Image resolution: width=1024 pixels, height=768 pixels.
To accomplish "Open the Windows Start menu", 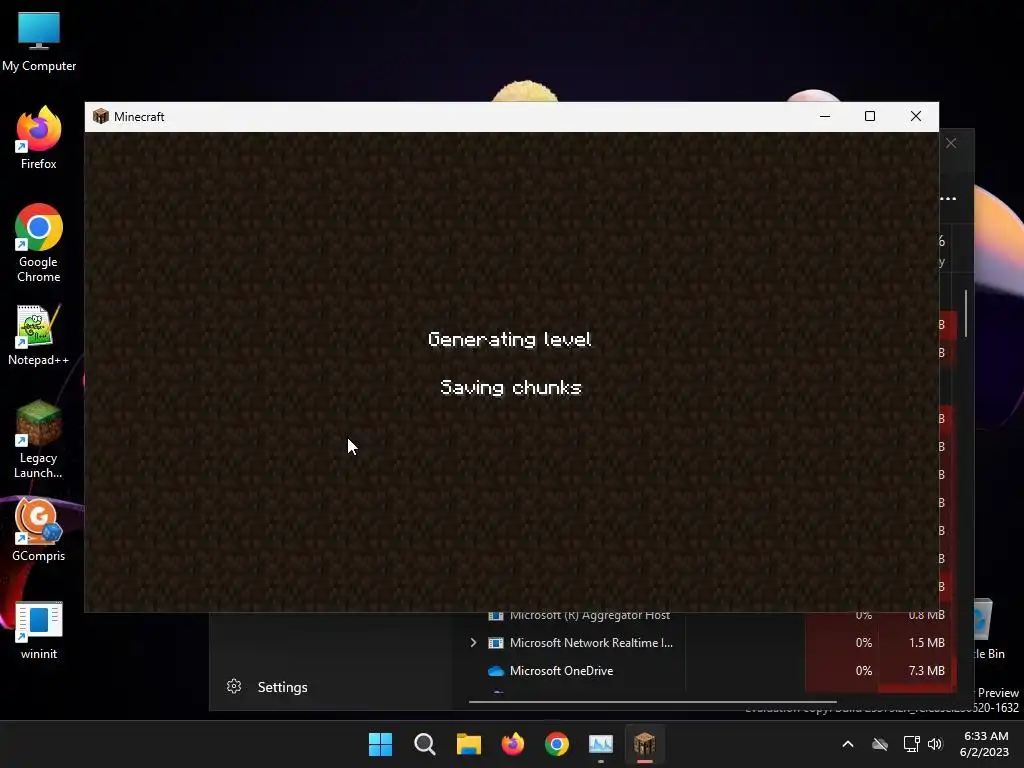I will pos(380,744).
